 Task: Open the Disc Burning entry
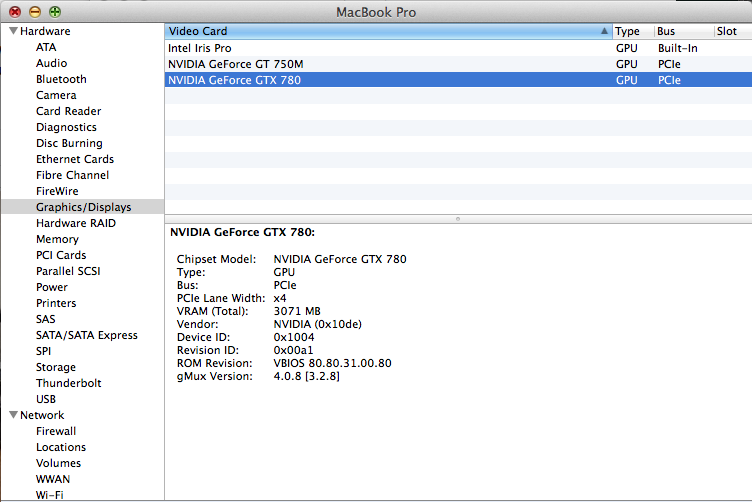click(69, 143)
